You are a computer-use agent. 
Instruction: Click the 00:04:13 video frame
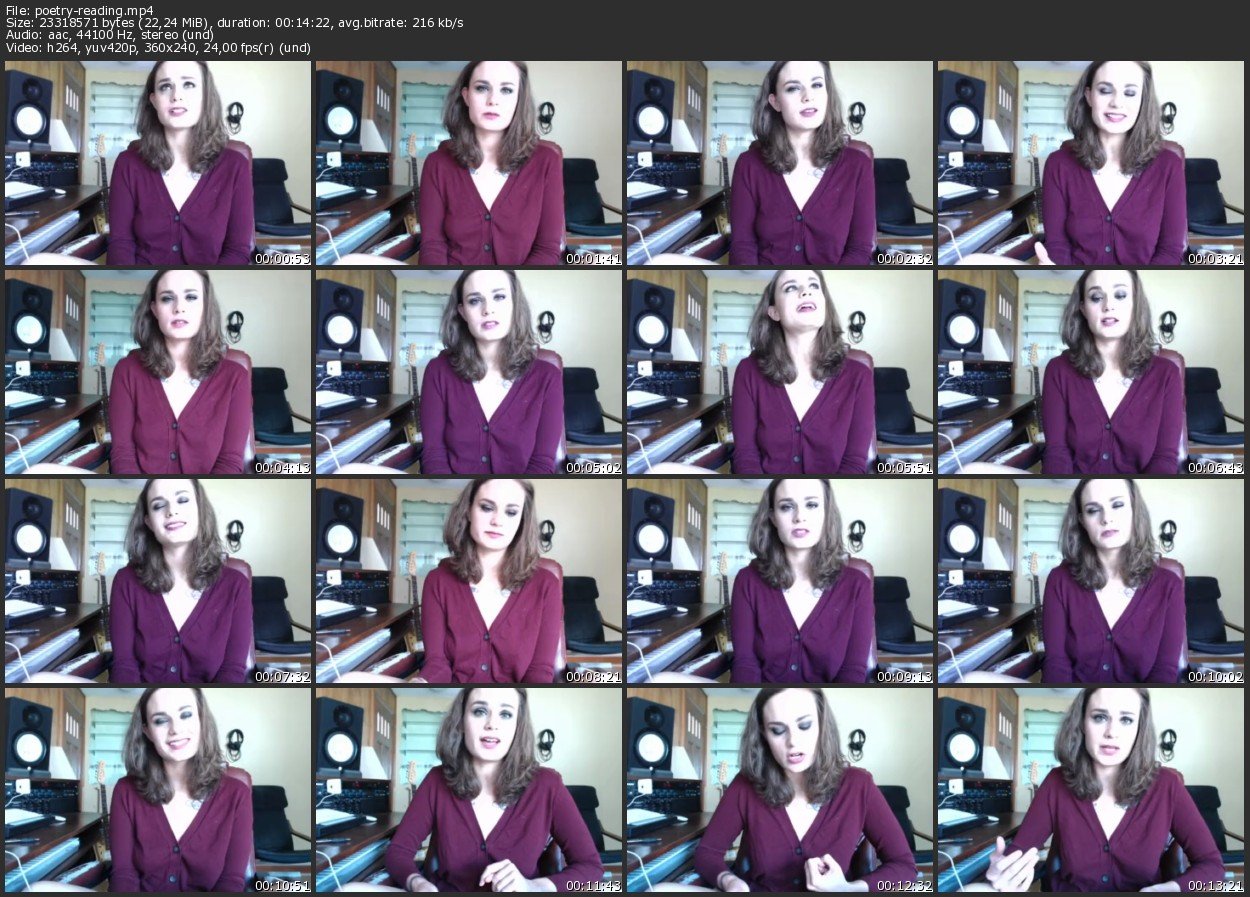(x=158, y=371)
